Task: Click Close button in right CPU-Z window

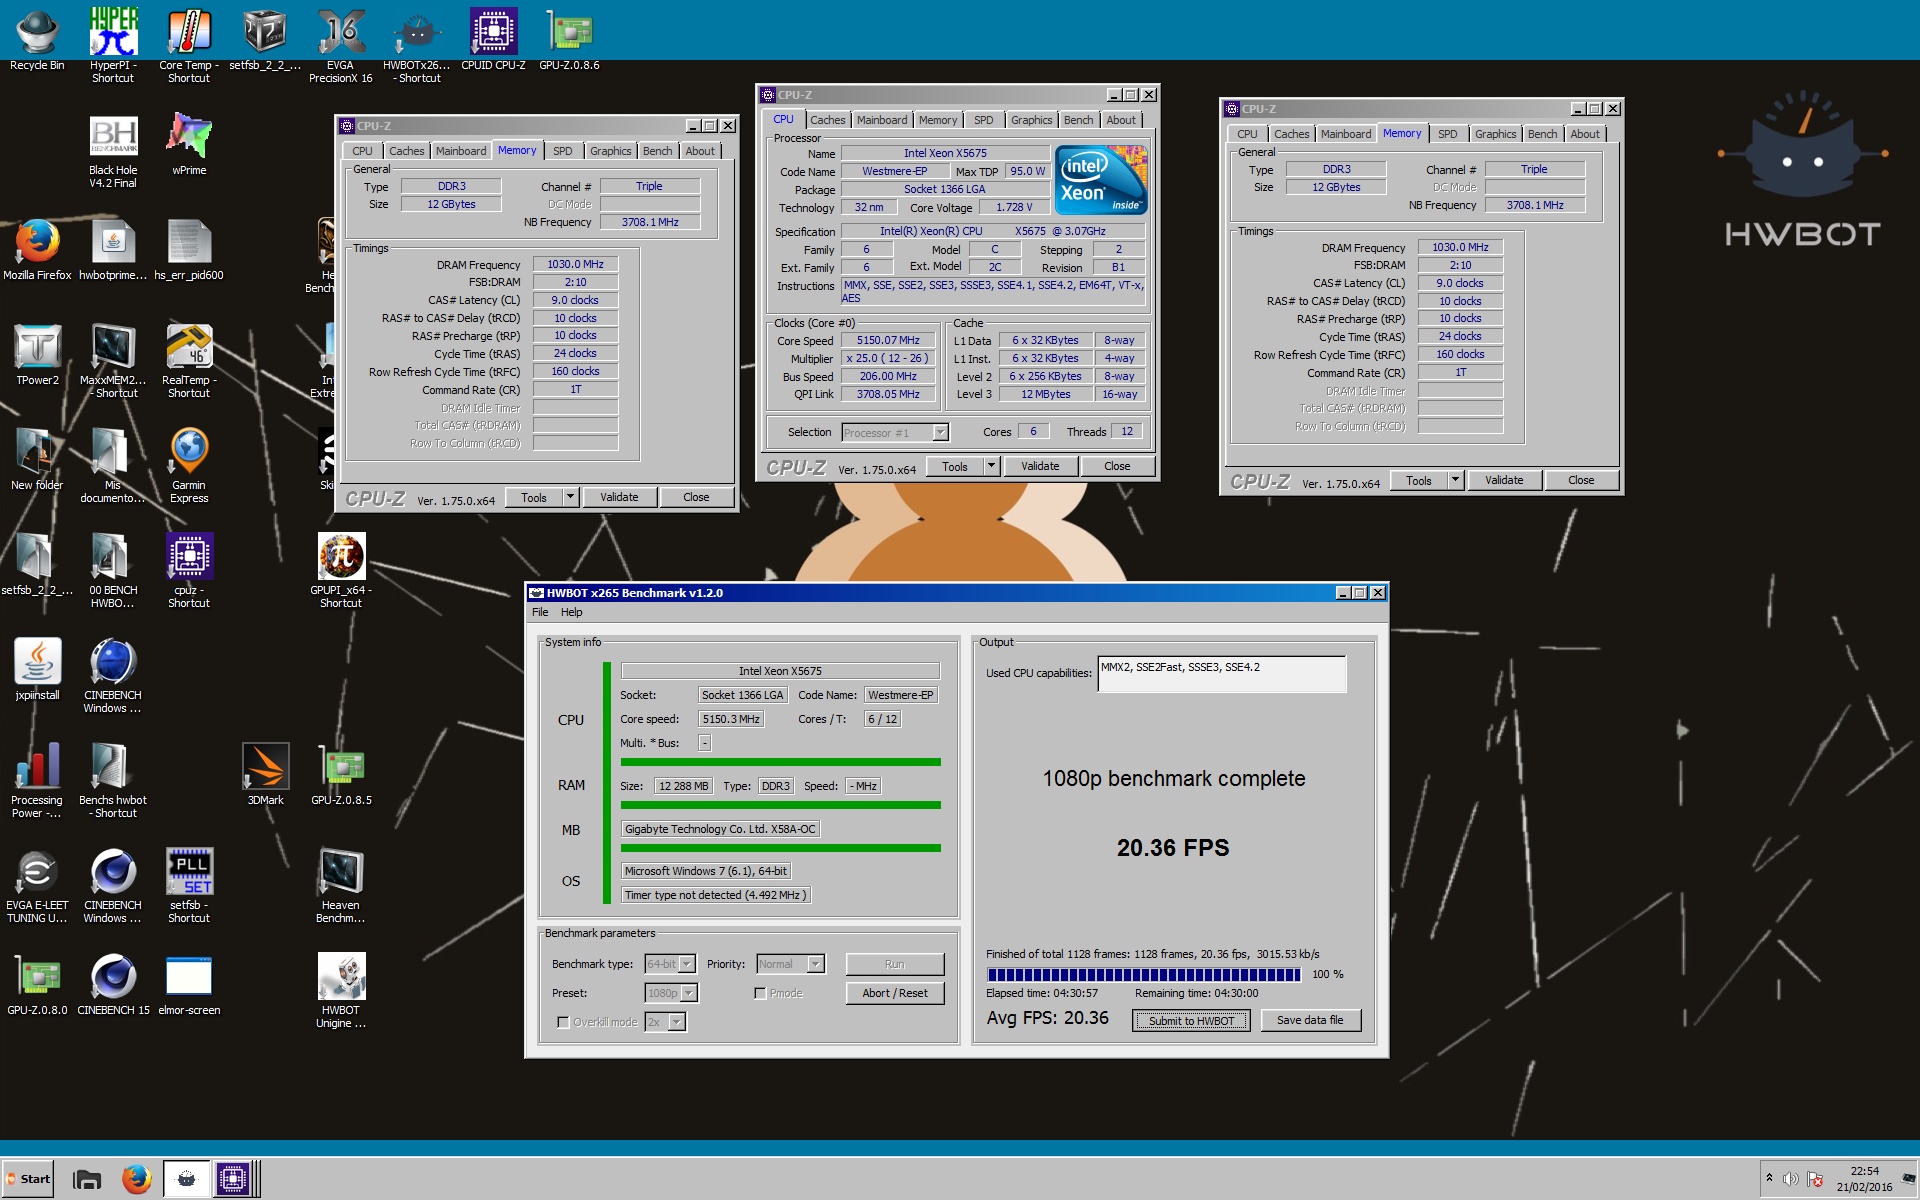Action: pos(1581,480)
